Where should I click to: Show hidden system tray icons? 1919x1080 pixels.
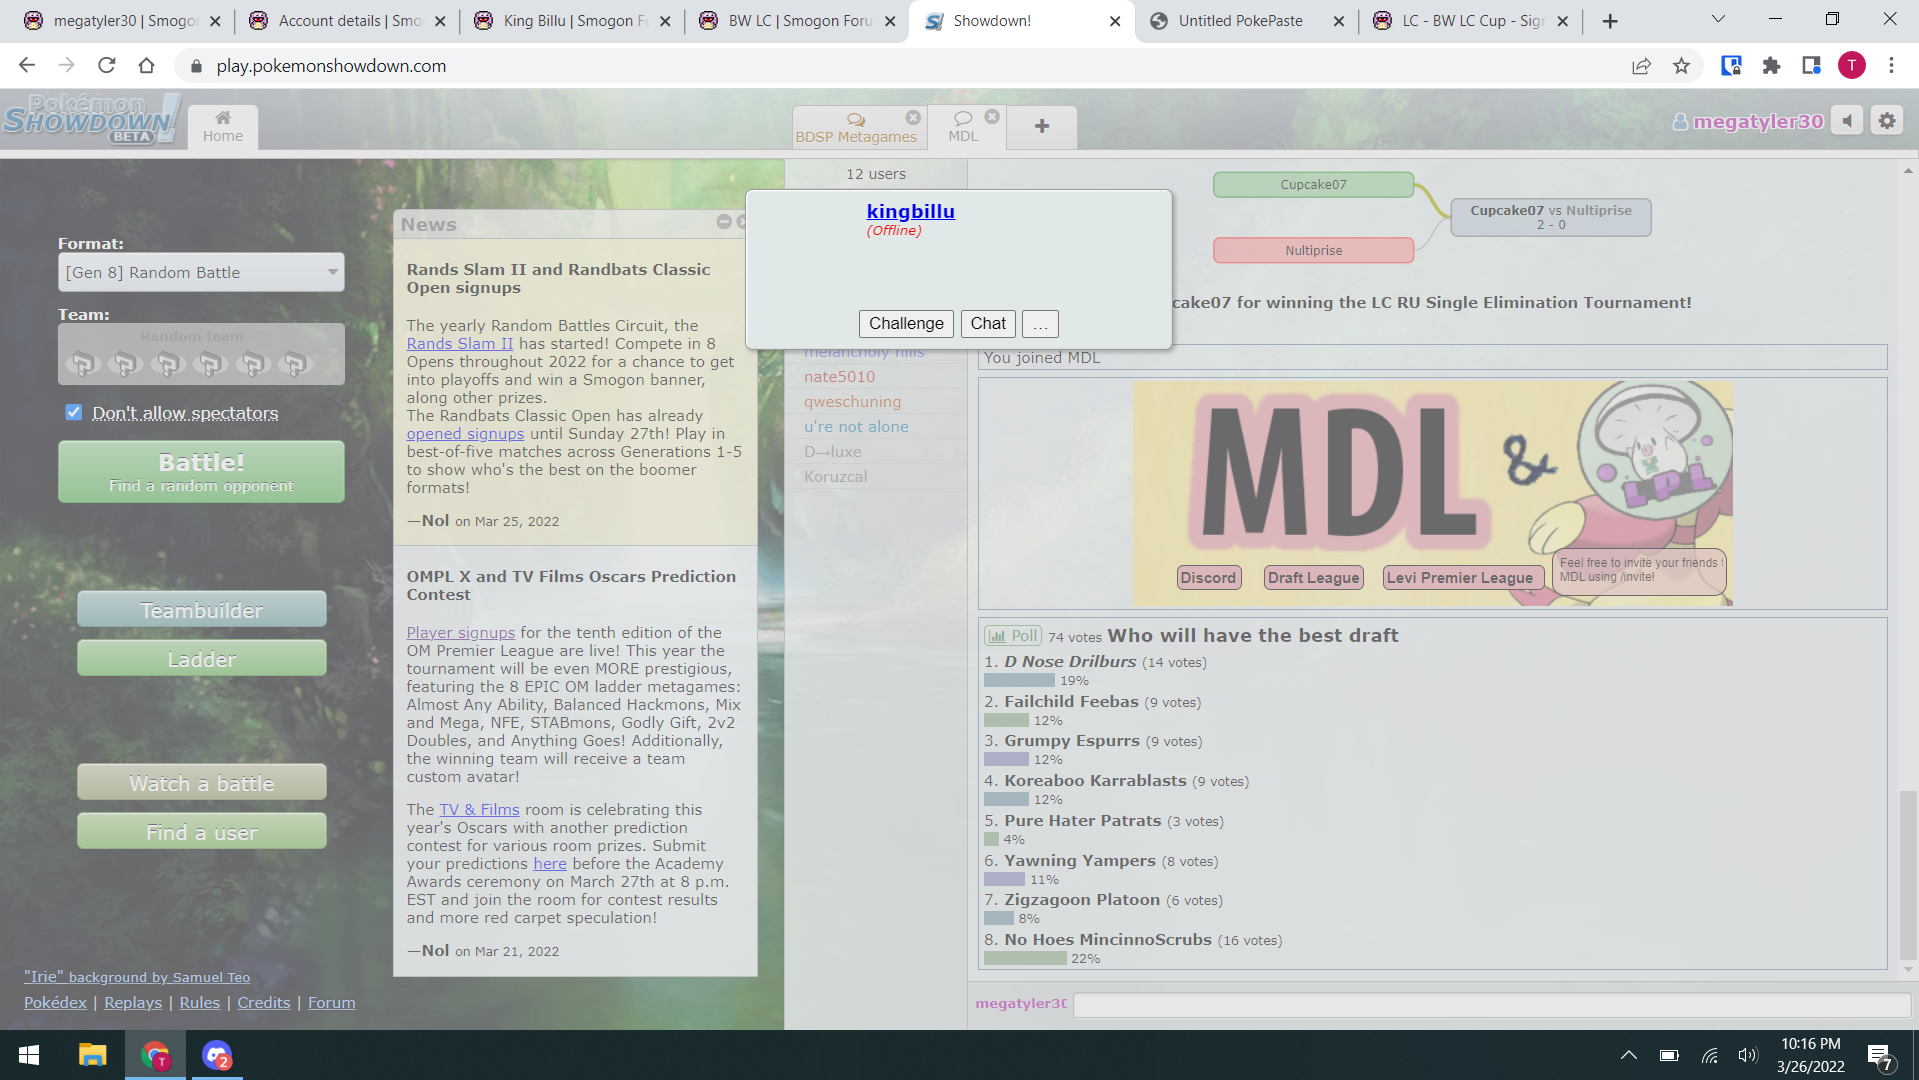1629,1055
